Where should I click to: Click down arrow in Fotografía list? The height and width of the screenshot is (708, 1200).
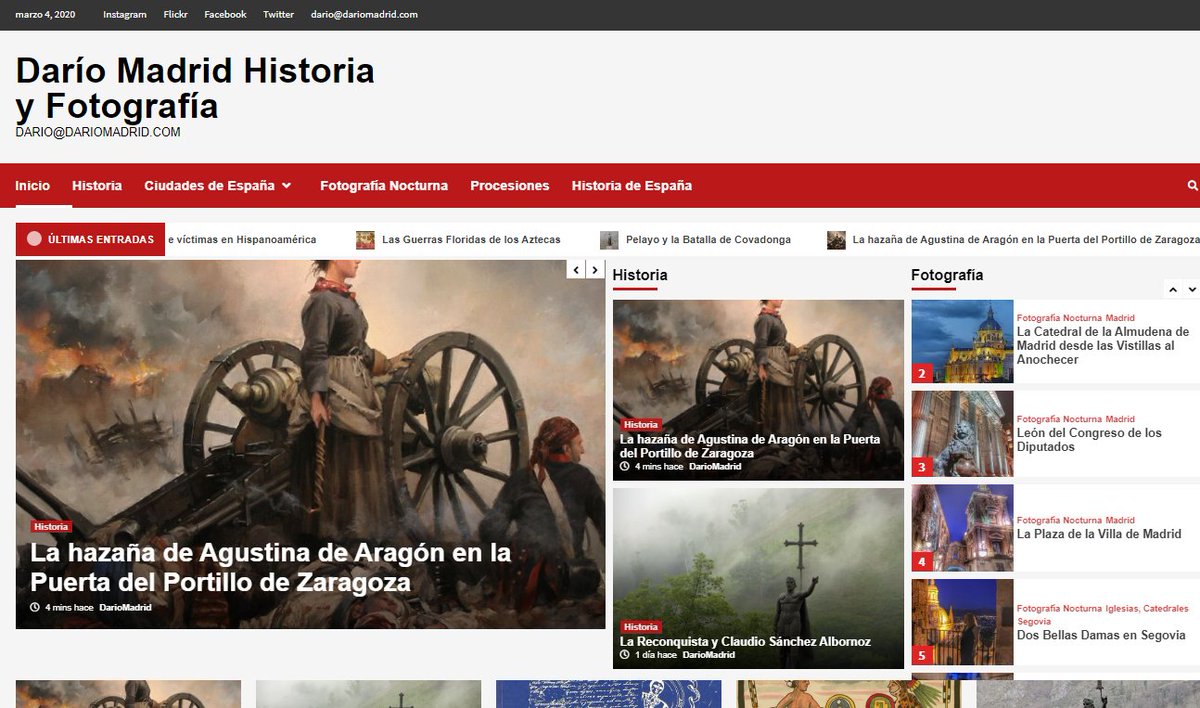(1191, 289)
